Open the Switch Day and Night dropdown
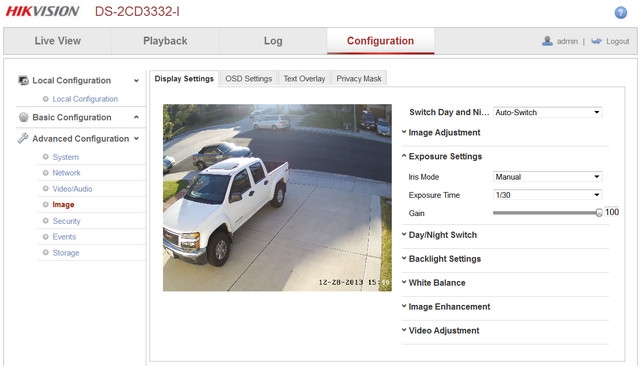Image resolution: width=640 pixels, height=366 pixels. pos(547,112)
